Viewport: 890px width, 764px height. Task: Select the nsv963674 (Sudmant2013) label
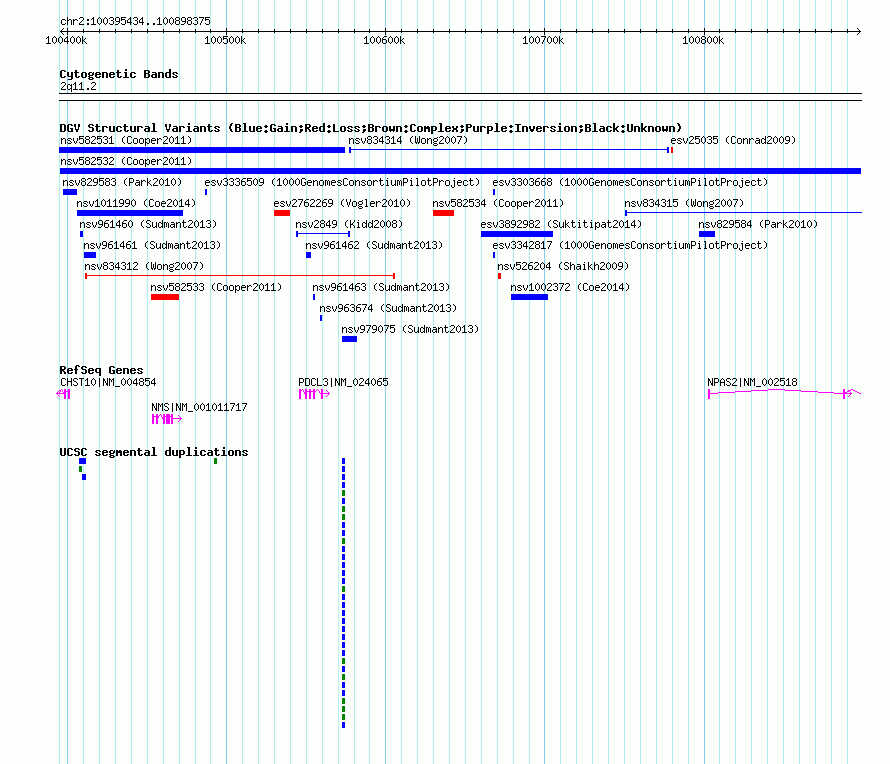pos(388,308)
